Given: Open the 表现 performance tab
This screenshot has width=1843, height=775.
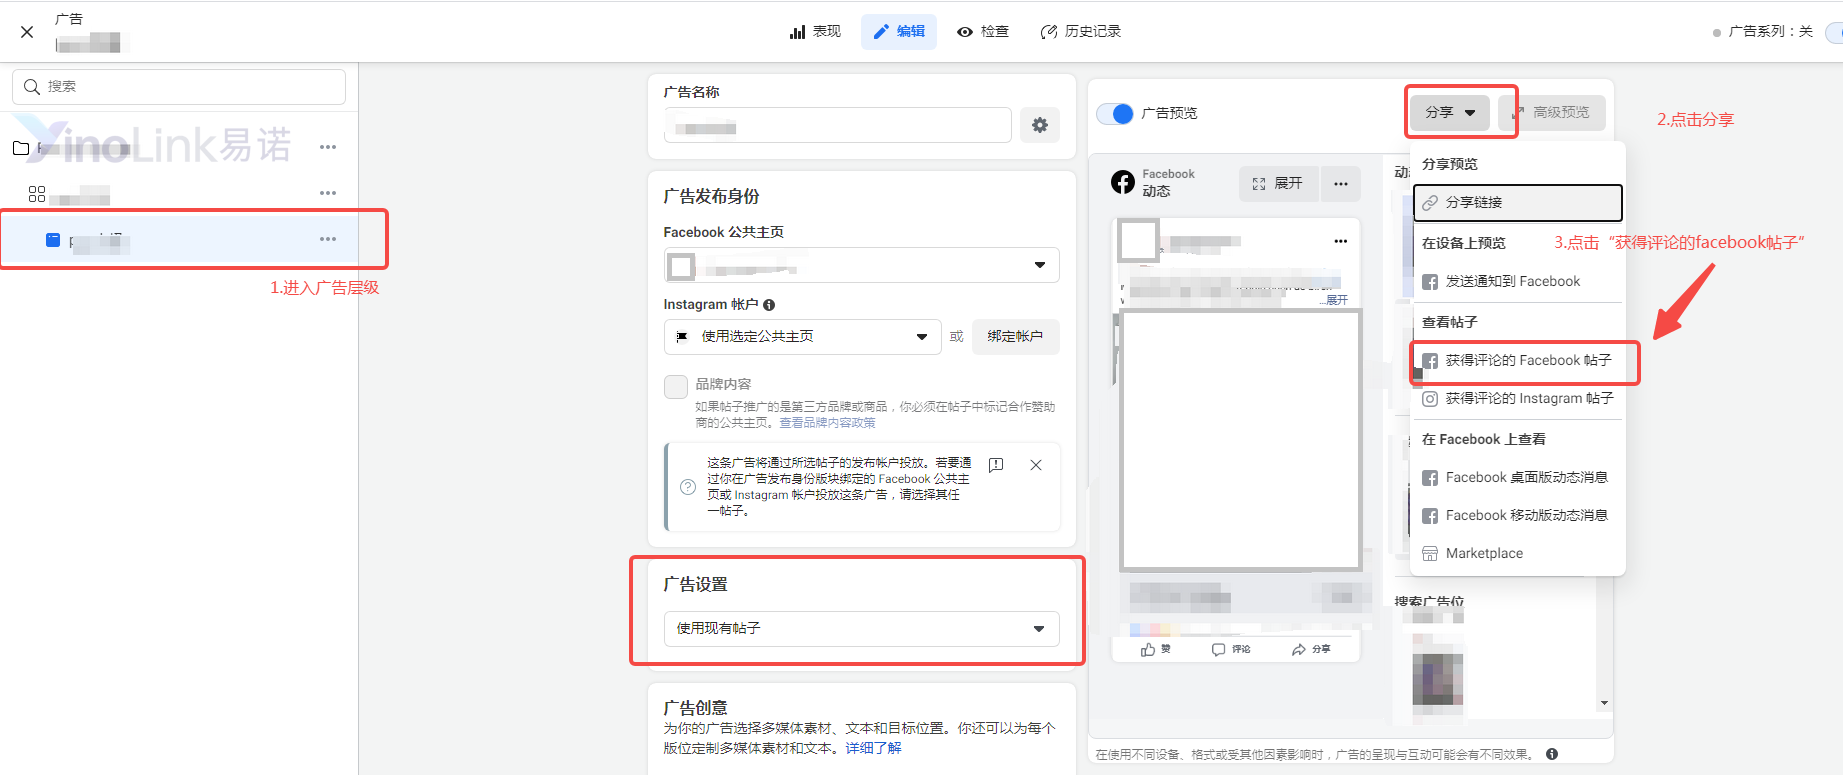Looking at the screenshot, I should click(x=815, y=31).
